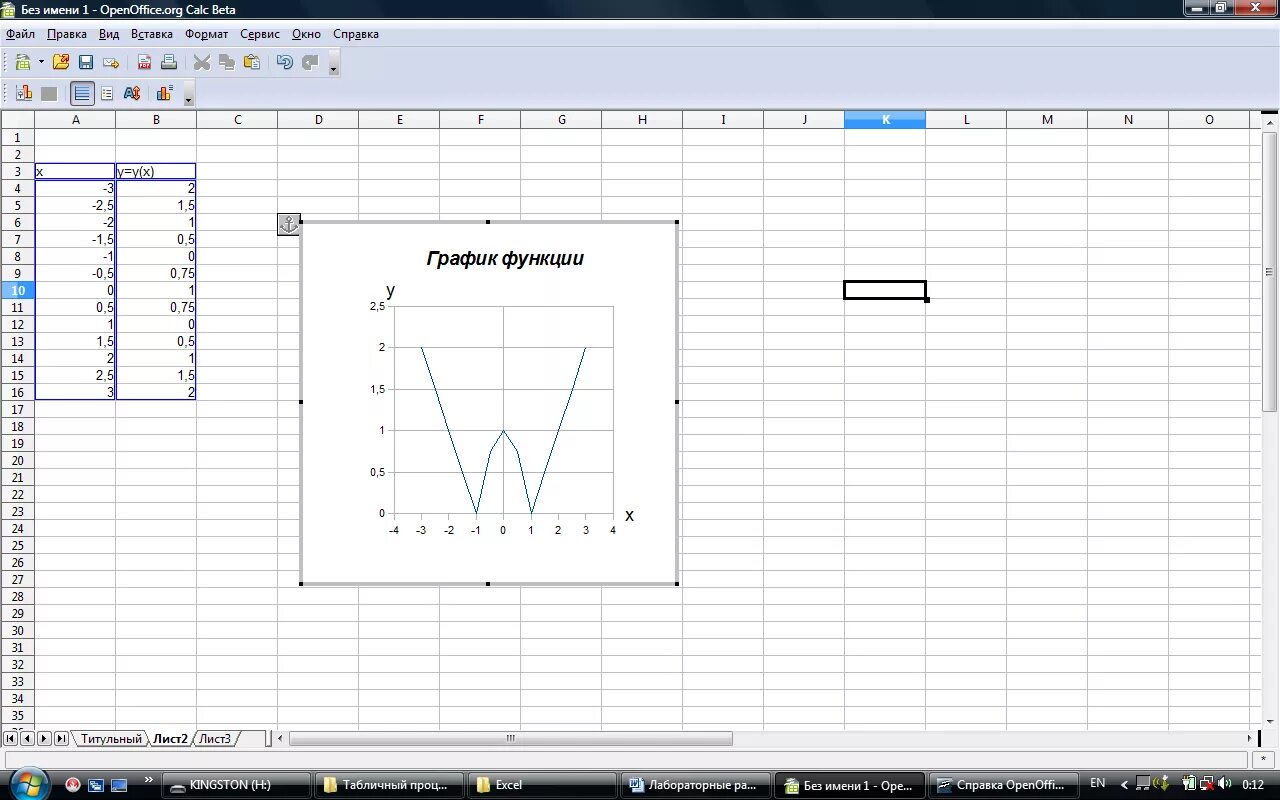
Task: Export directly as PDF icon
Action: point(144,62)
